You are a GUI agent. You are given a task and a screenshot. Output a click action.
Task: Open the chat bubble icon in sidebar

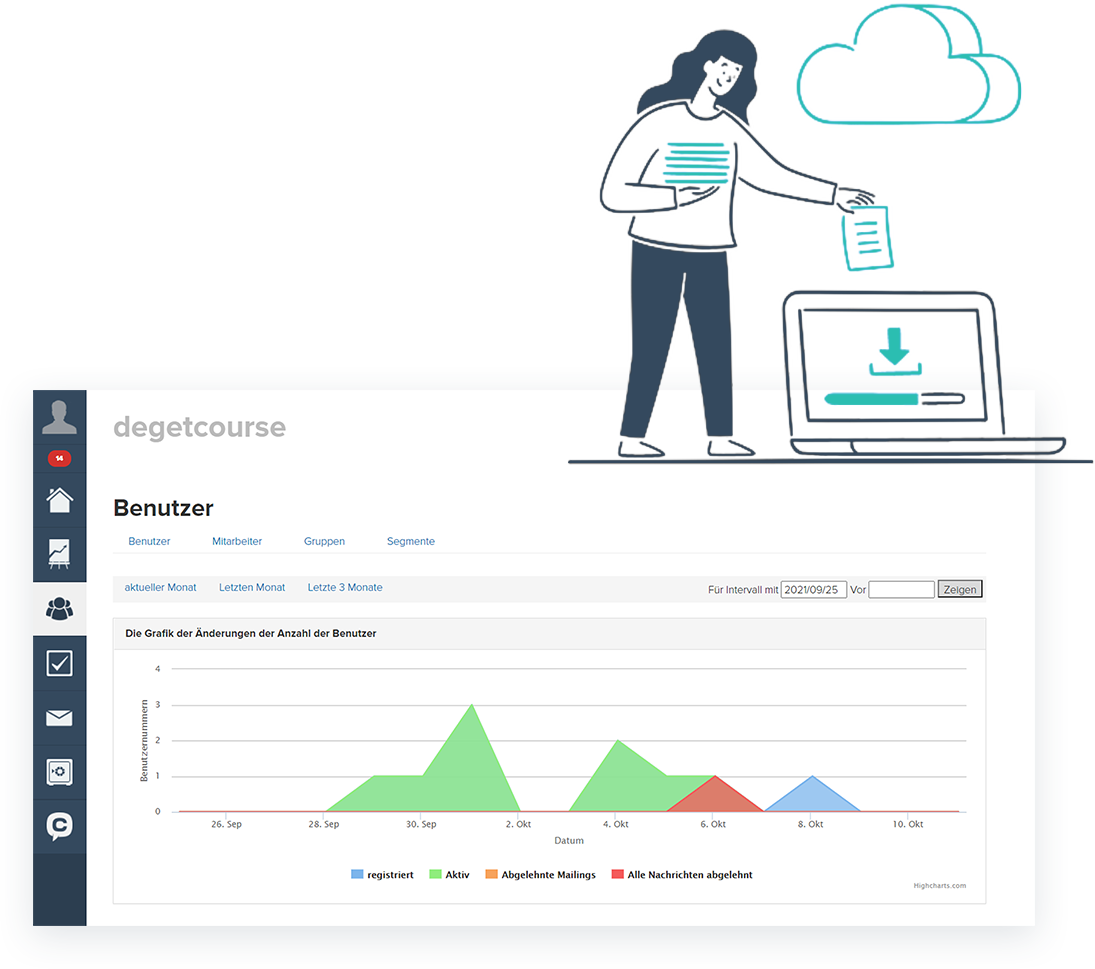tap(59, 826)
